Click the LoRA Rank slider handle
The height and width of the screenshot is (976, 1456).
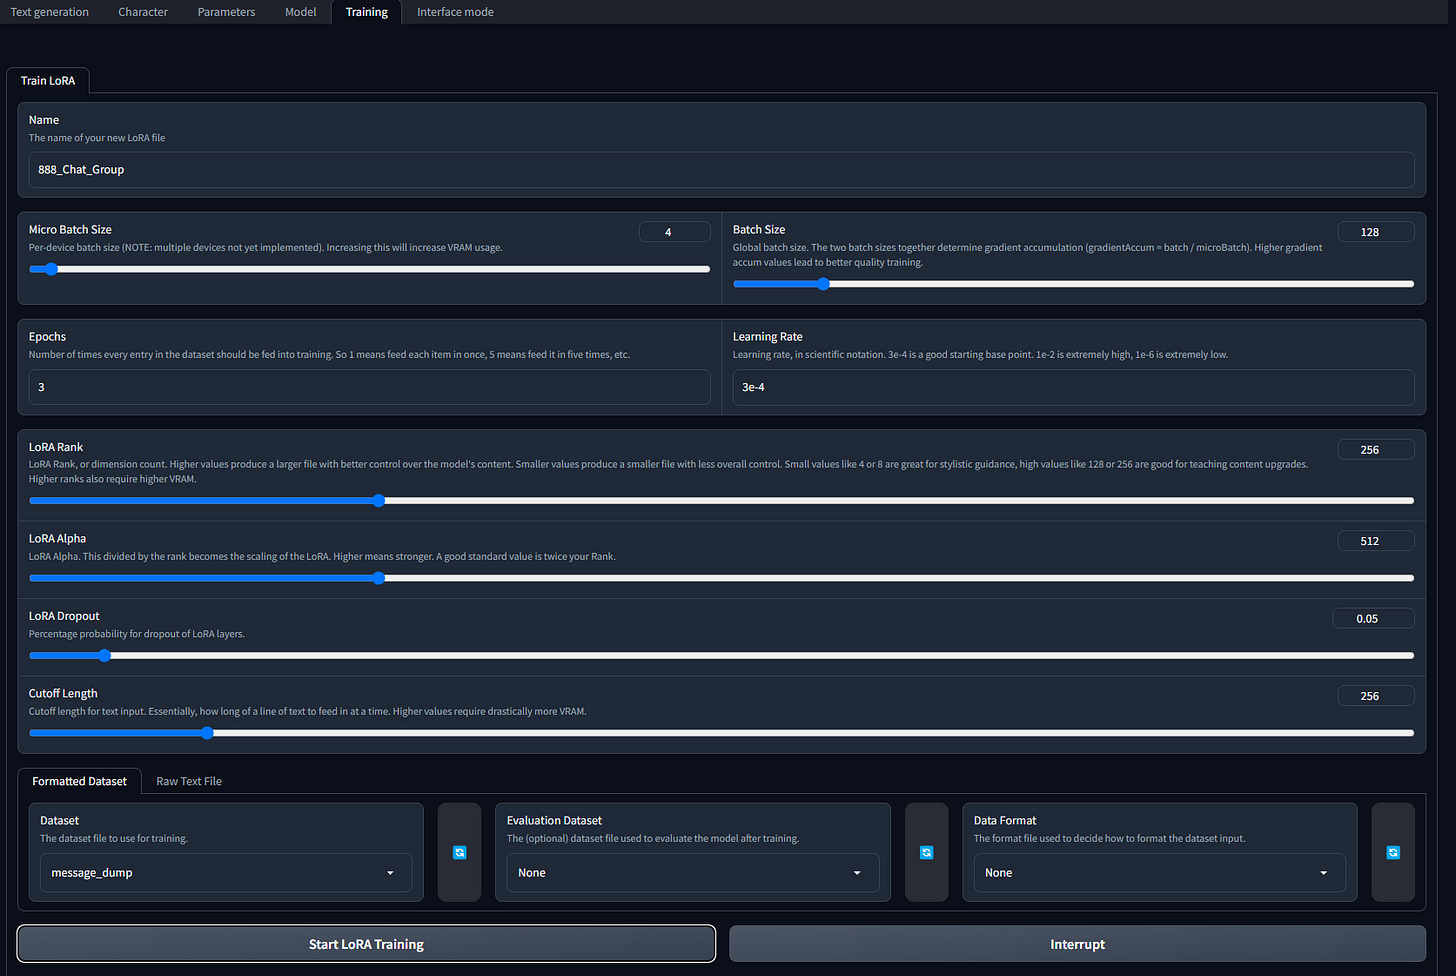[378, 500]
